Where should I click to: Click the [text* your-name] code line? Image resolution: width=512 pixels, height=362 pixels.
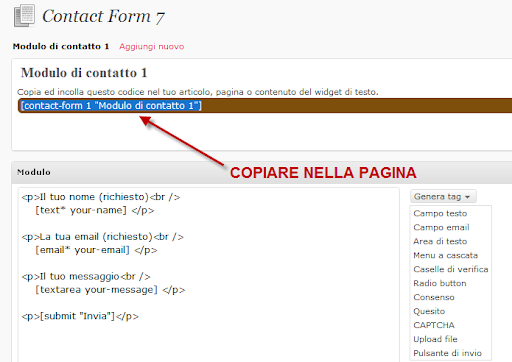click(95, 210)
